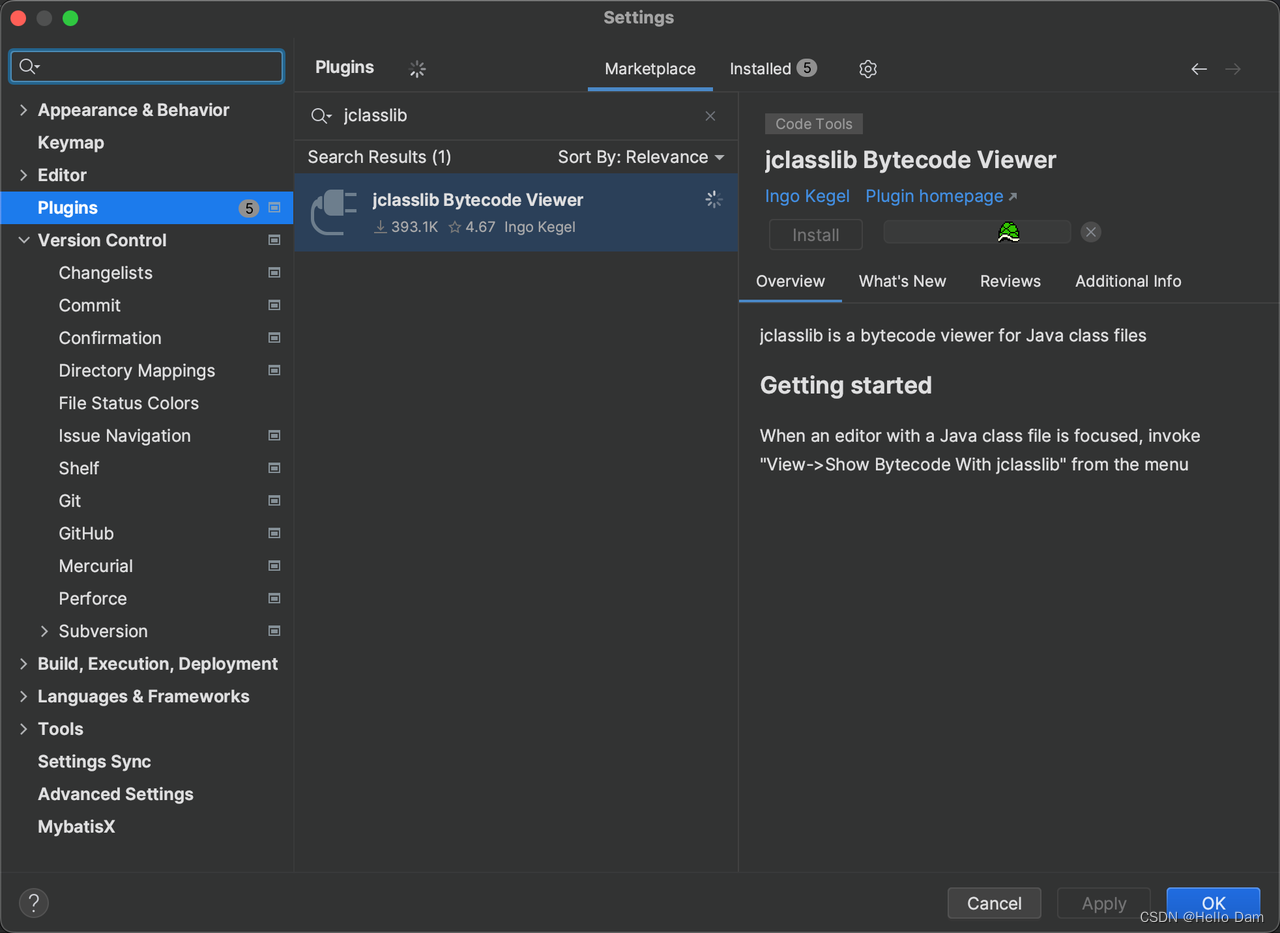Click project-level icon next to Issue Navigation
Screen dimensions: 1280x933
tap(274, 436)
